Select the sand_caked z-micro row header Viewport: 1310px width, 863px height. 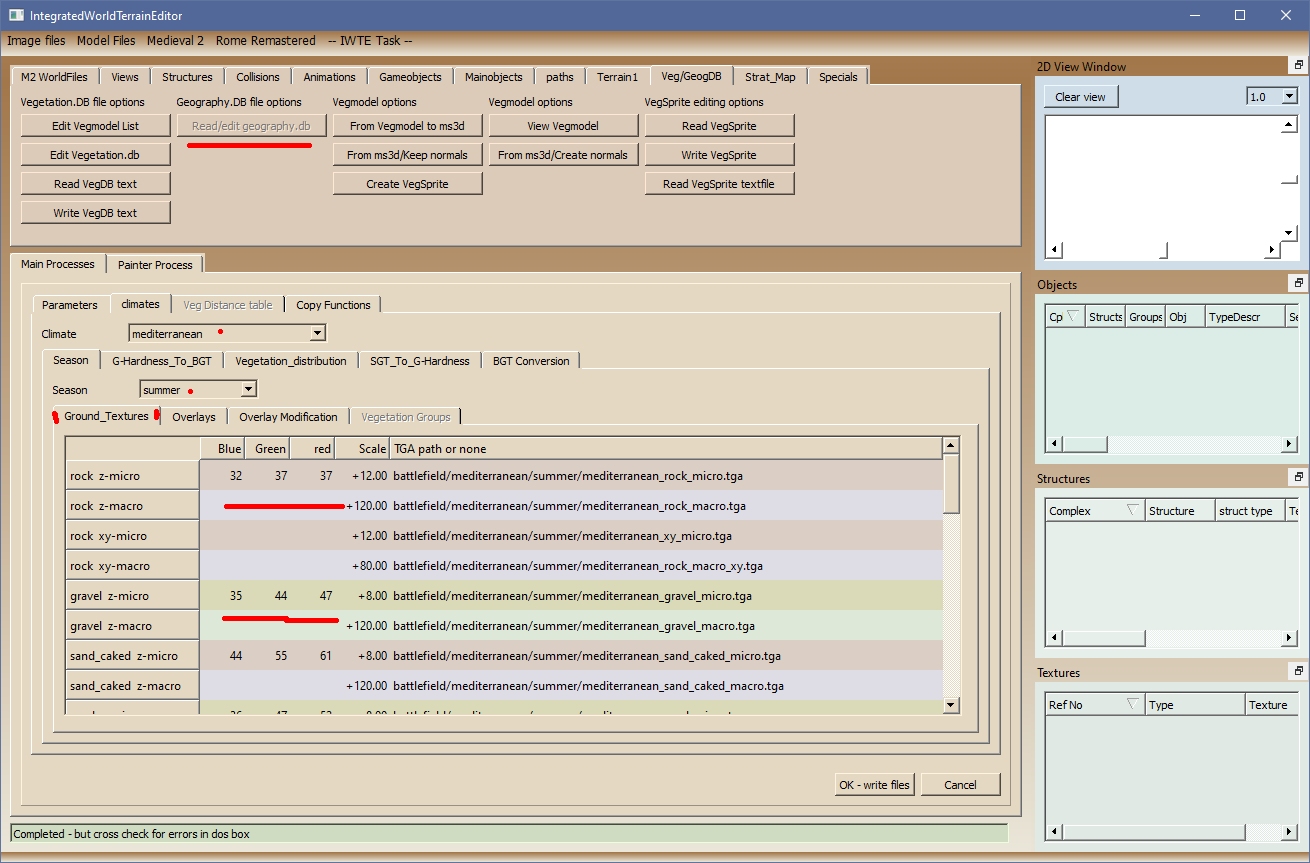[132, 656]
